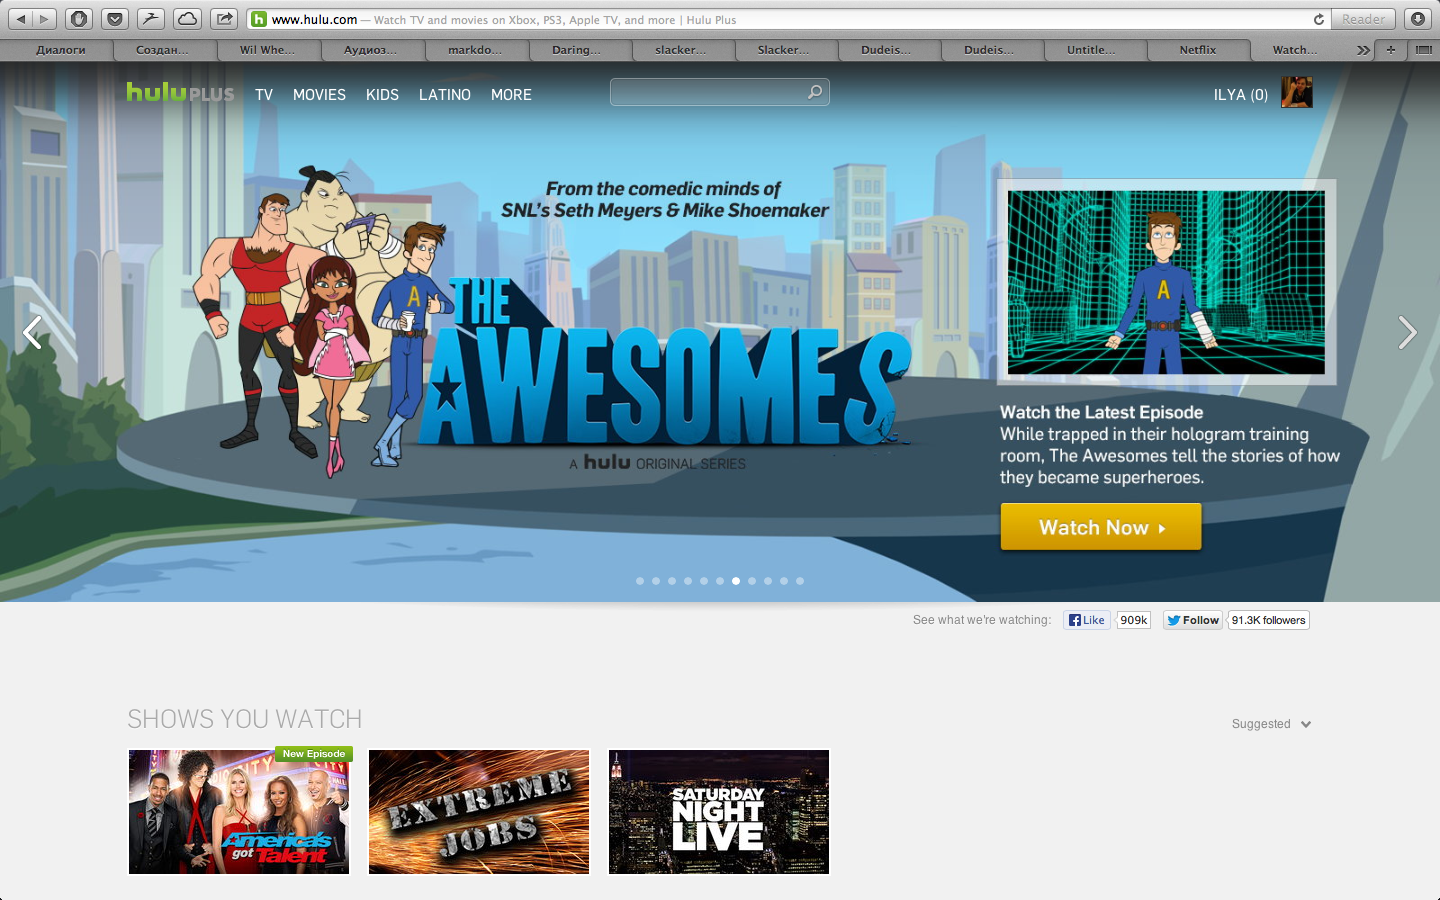Viewport: 1440px width, 900px height.
Task: Click the SHOWS YOU WATCH heading
Action: coord(245,719)
